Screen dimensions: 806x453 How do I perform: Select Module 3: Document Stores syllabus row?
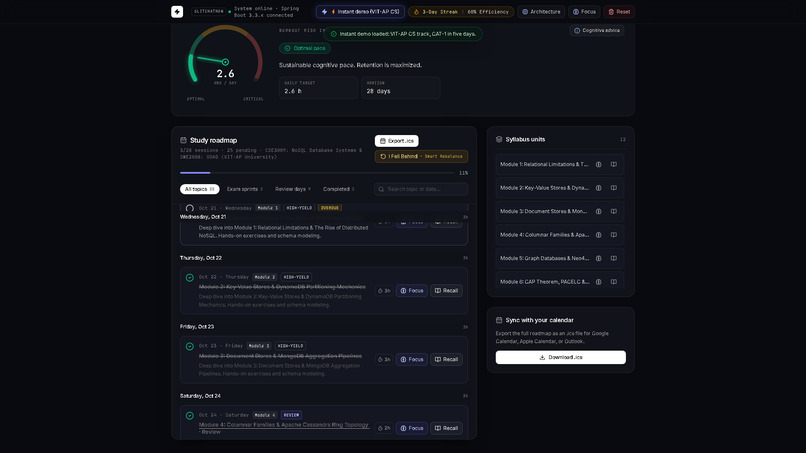[x=560, y=211]
